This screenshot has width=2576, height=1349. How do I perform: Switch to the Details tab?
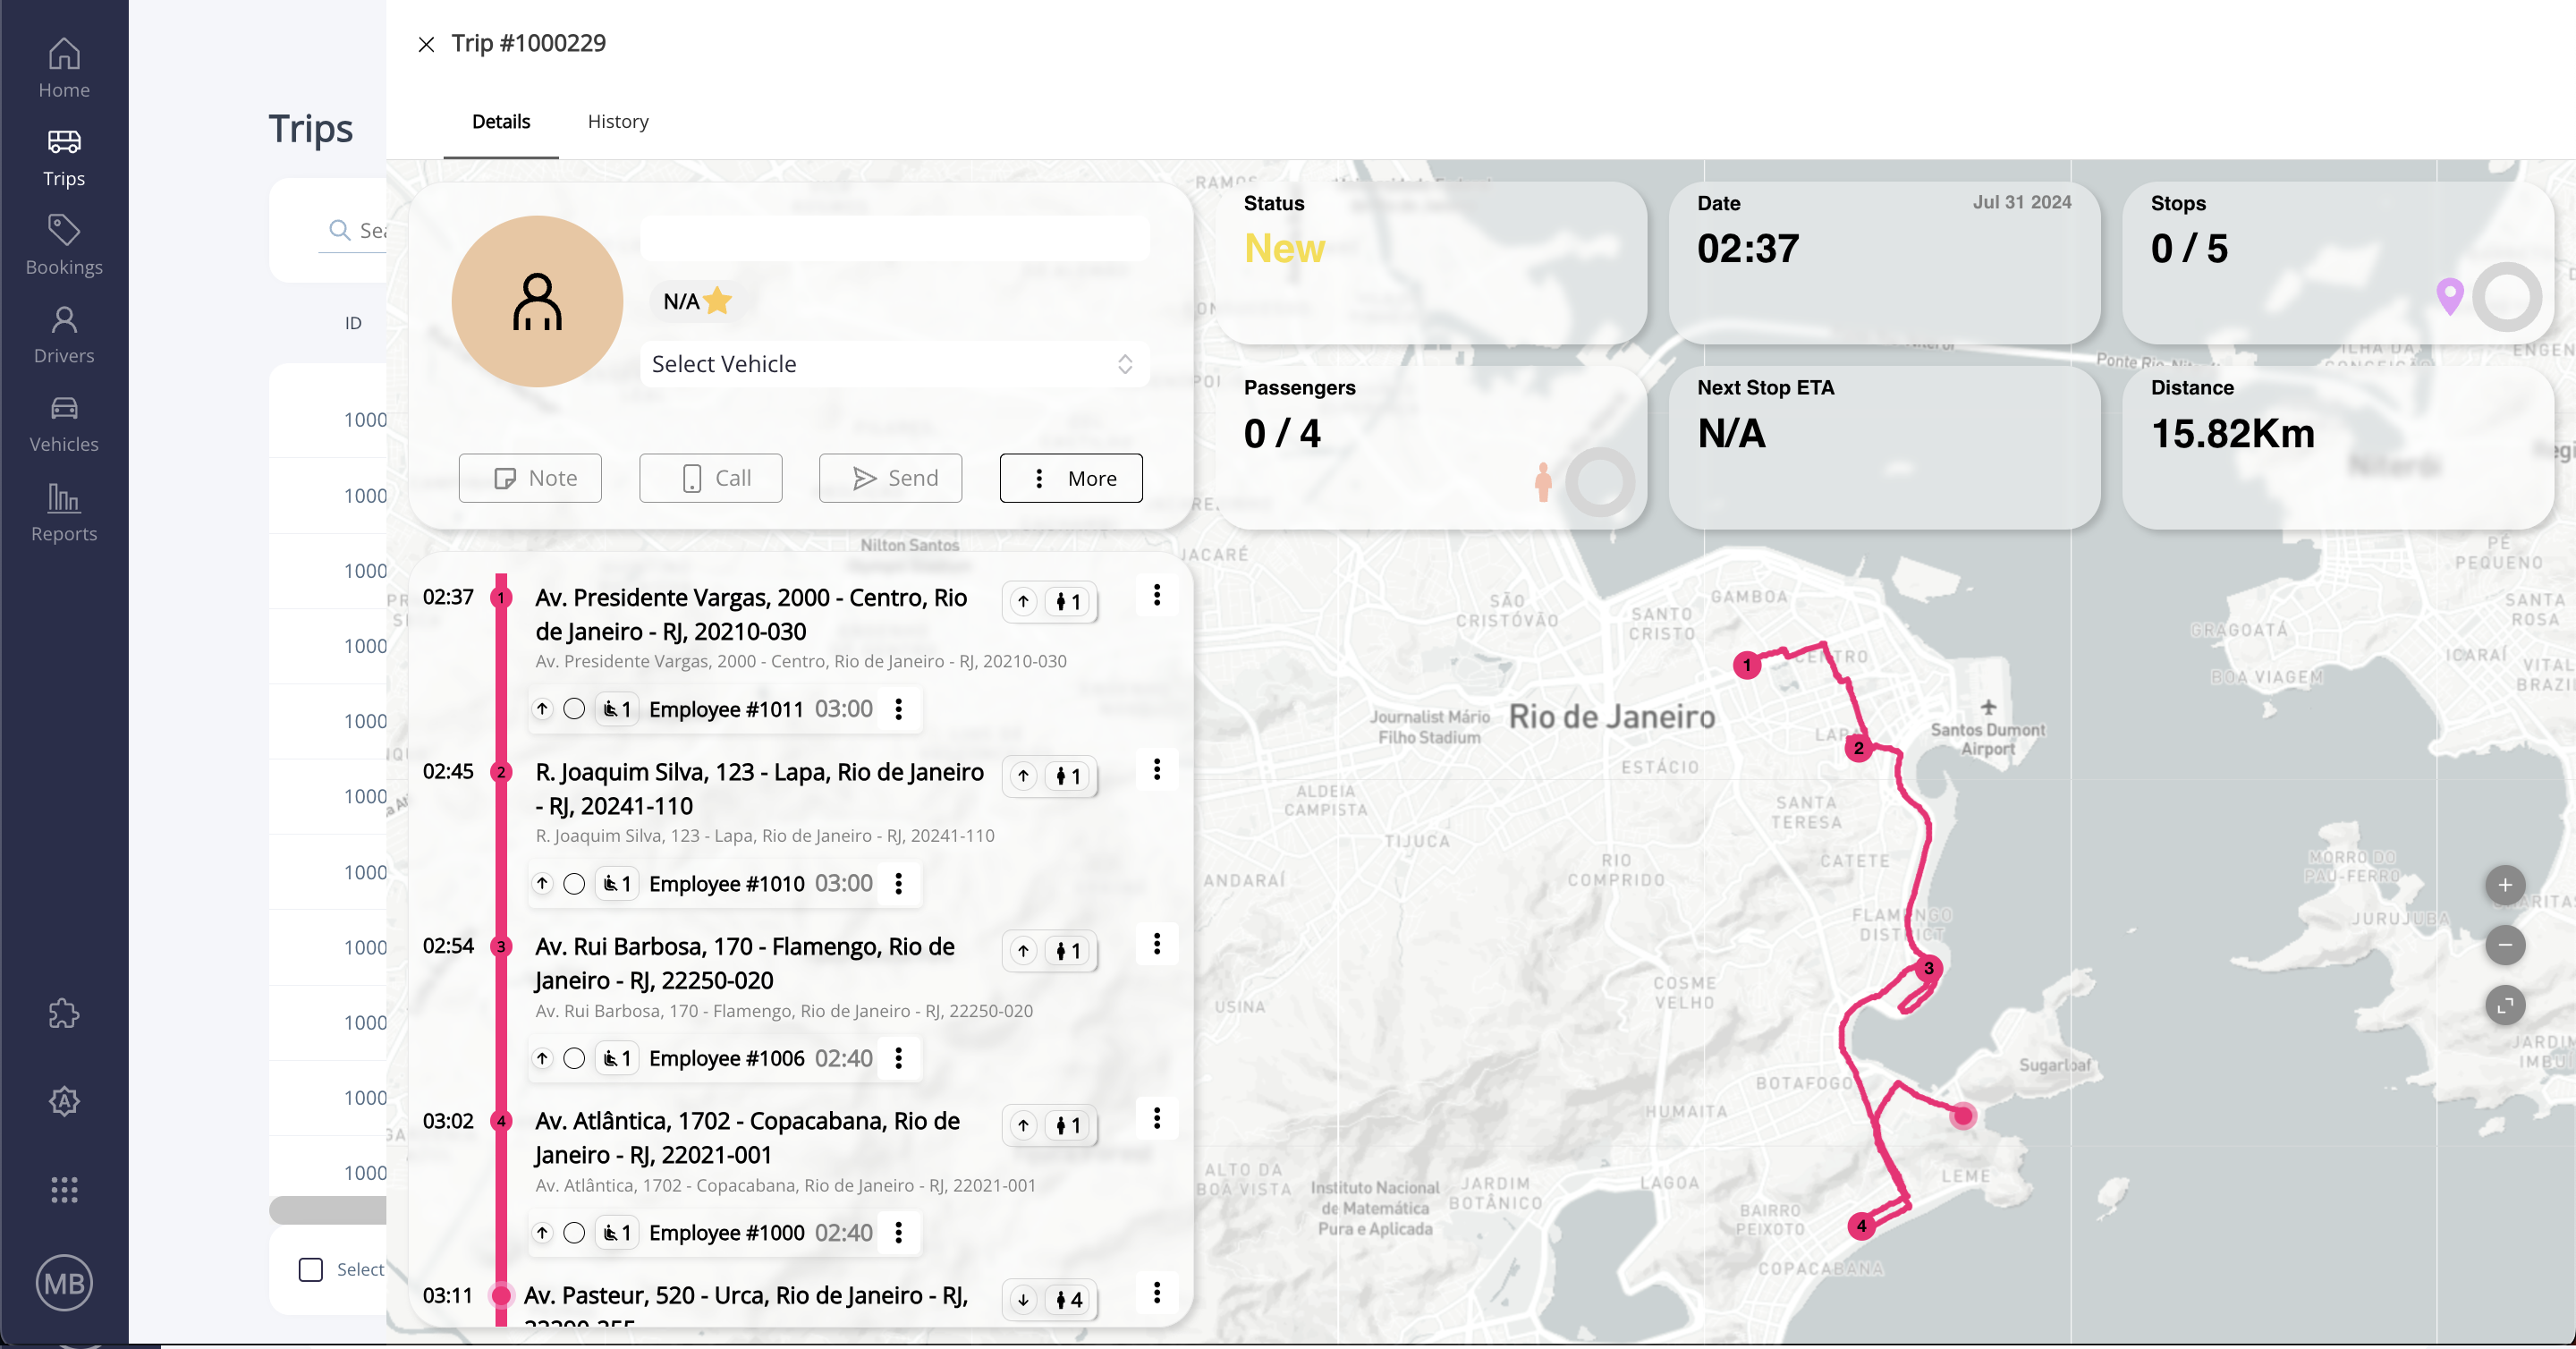pyautogui.click(x=501, y=121)
